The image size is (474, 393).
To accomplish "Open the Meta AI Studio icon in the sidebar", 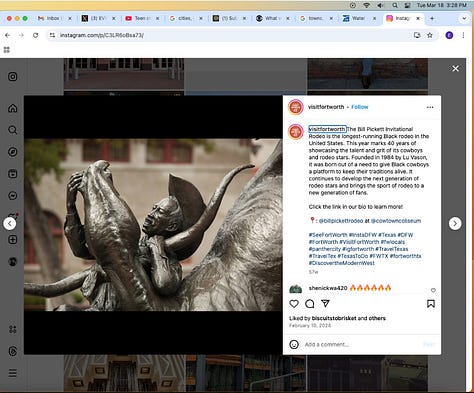I will tap(13, 329).
